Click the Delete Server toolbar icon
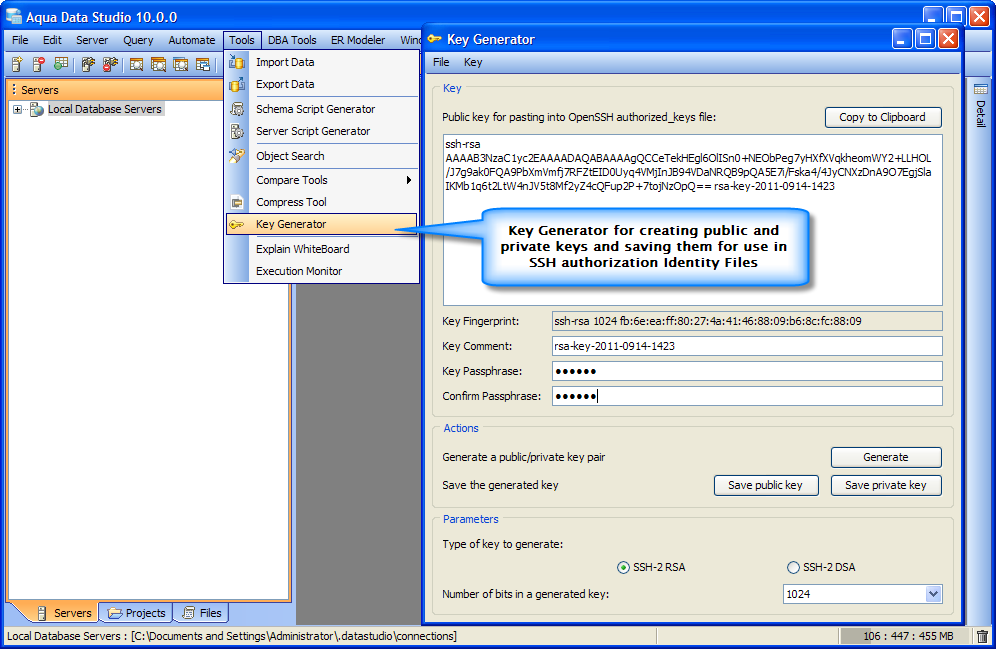The height and width of the screenshot is (649, 996). pyautogui.click(x=39, y=64)
